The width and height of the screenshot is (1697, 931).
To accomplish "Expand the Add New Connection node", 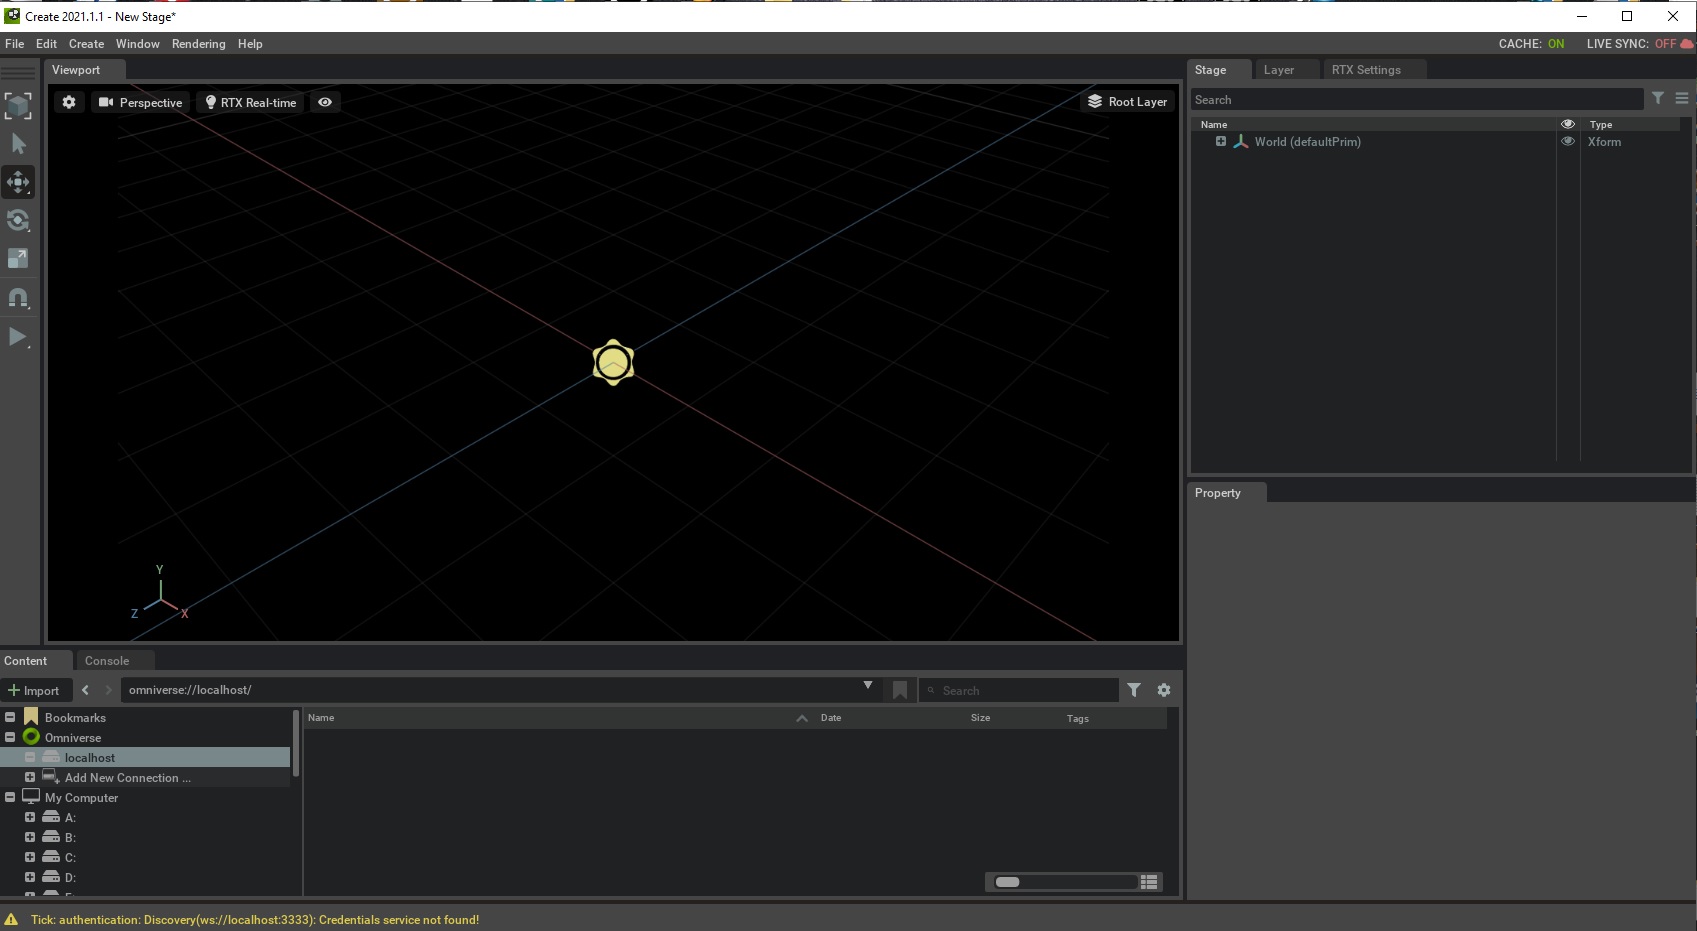I will pos(30,777).
